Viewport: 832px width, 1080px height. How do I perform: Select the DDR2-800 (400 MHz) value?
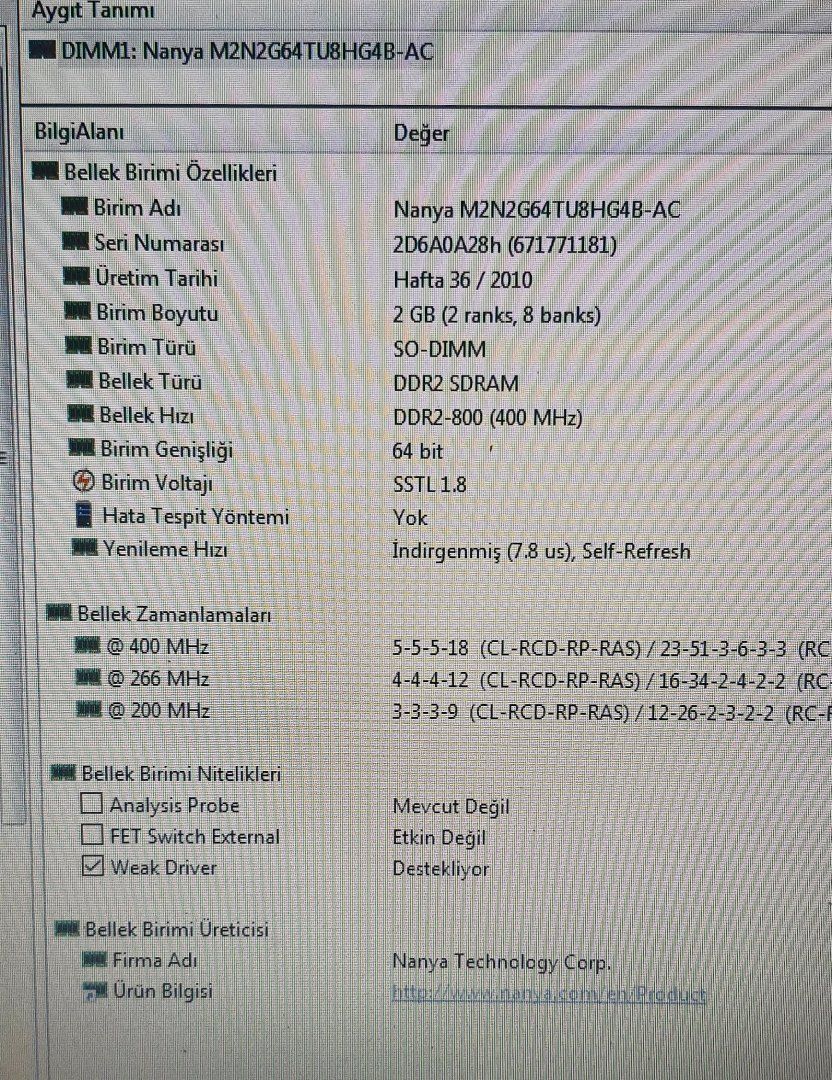(488, 417)
